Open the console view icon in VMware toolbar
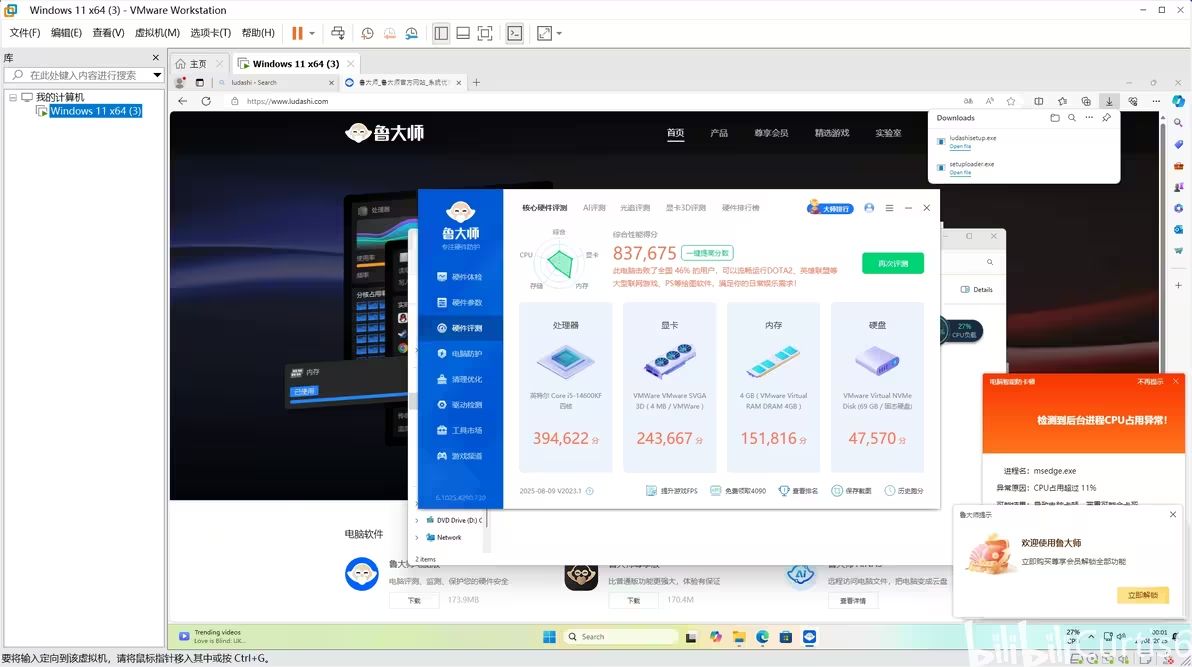Image resolution: width=1192 pixels, height=667 pixels. click(x=515, y=33)
